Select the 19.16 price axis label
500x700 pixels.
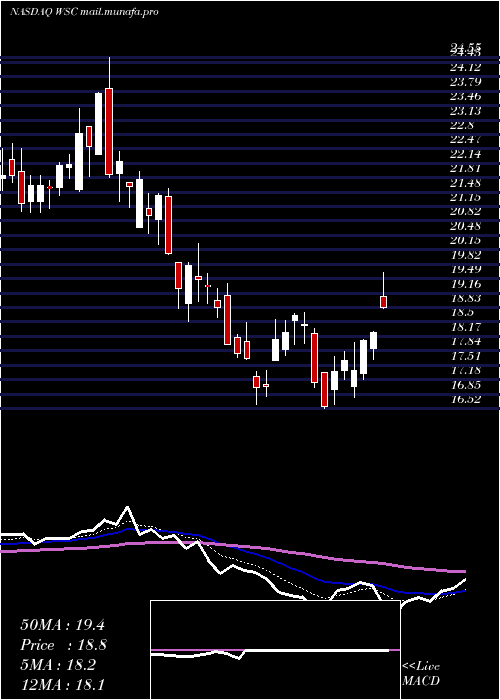point(466,283)
